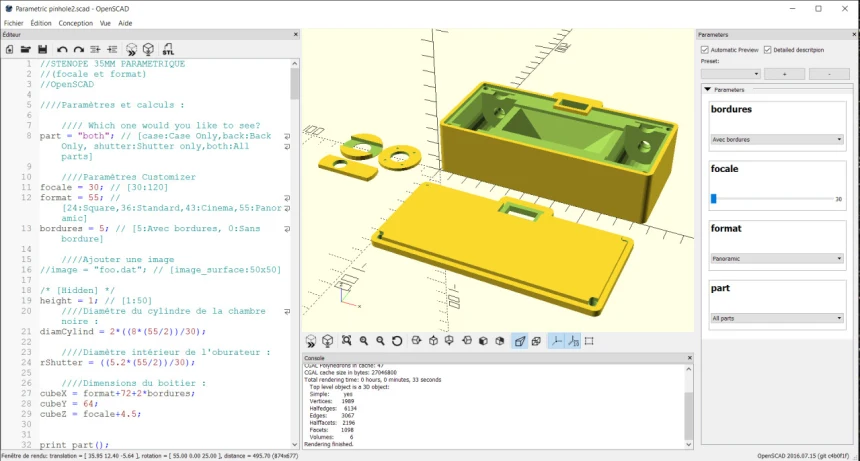Redo the last edit
Image resolution: width=860 pixels, height=461 pixels.
click(78, 49)
